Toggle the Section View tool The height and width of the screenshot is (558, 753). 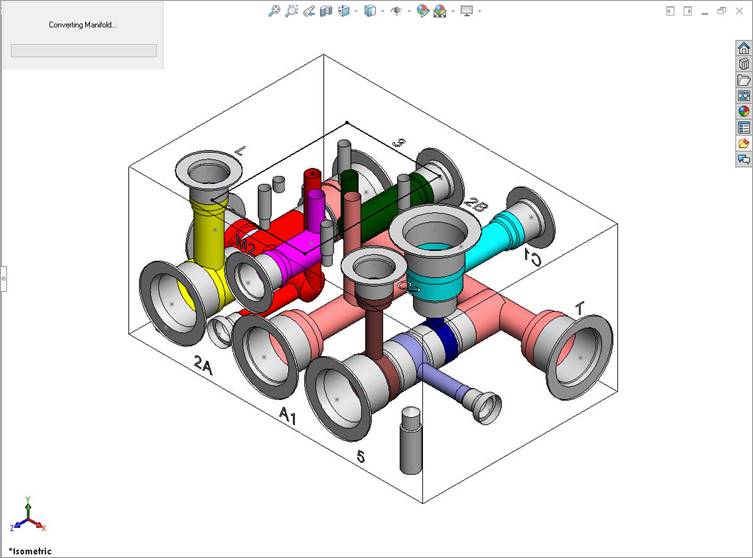pos(328,11)
